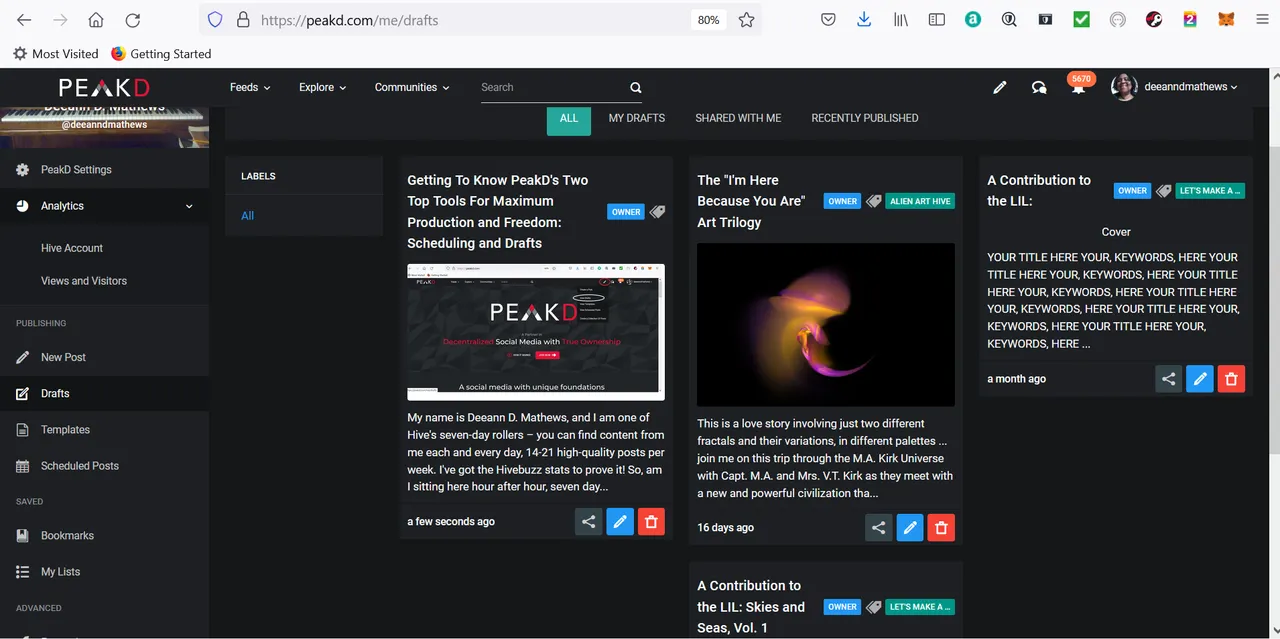Open the Feeds dropdown menu
Screen dimensions: 1280x639
250,88
